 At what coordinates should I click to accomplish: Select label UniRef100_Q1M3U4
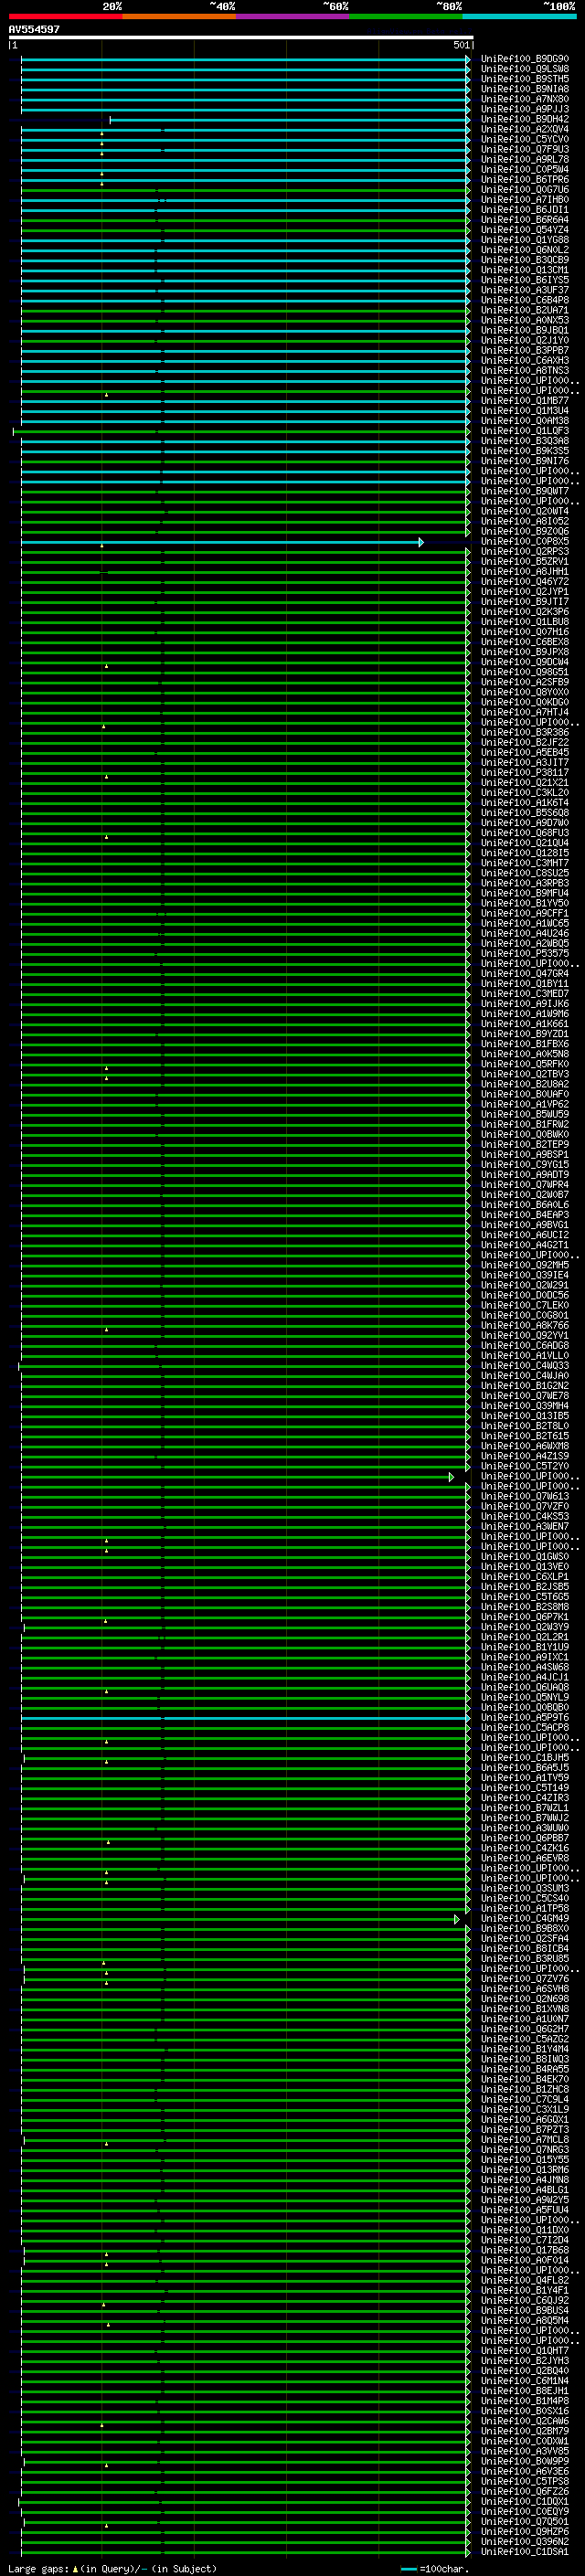point(525,411)
